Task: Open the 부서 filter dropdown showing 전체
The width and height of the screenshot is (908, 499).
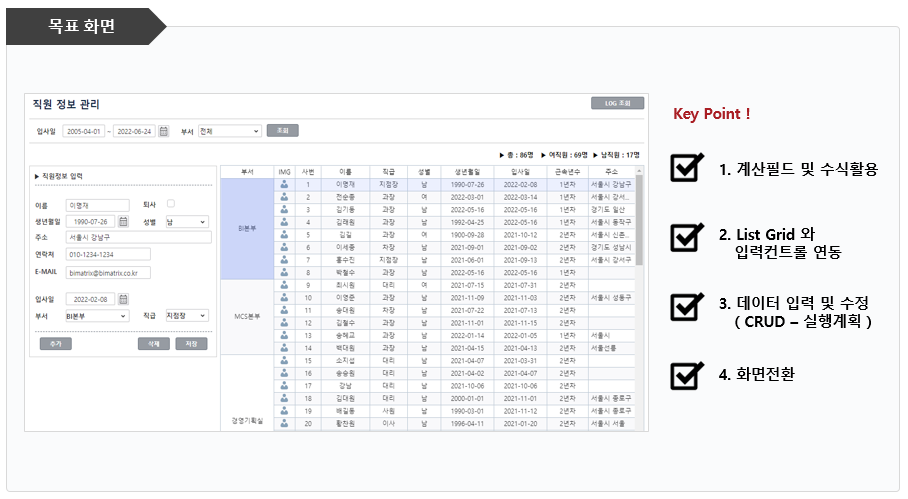Action: pos(229,131)
